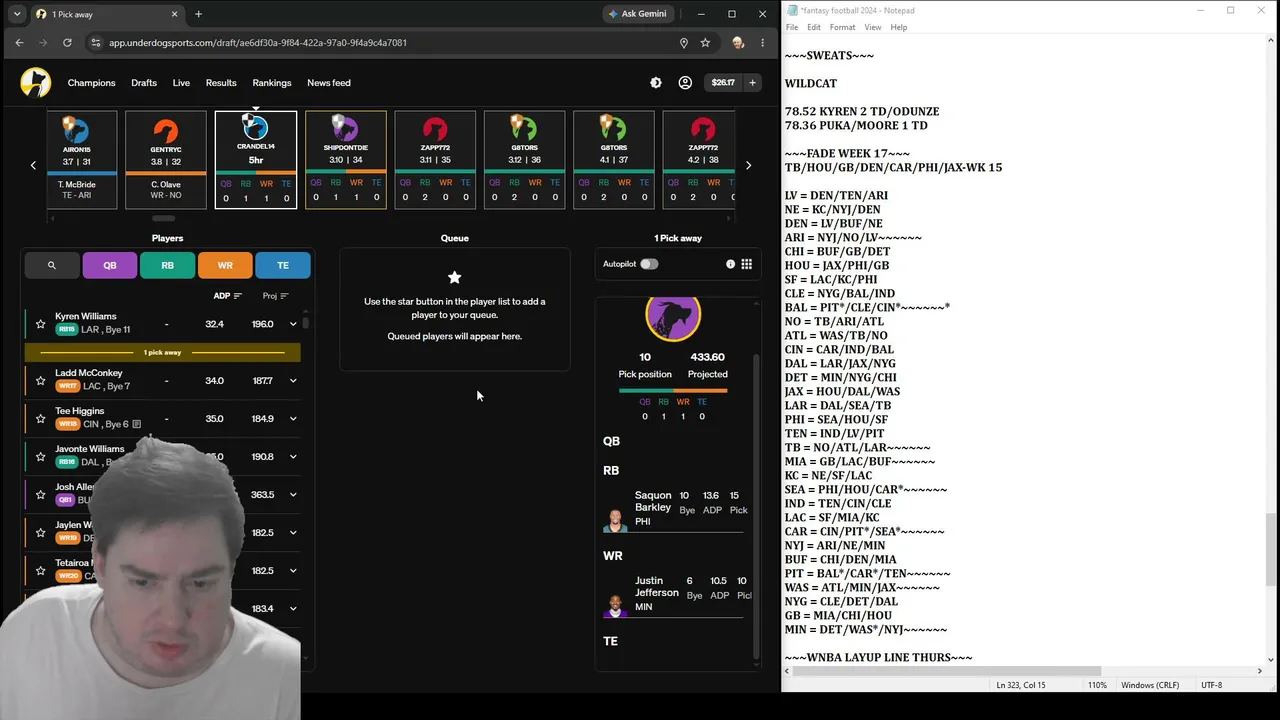Expand Javonte Williams player details
The image size is (1280, 720).
(293, 457)
